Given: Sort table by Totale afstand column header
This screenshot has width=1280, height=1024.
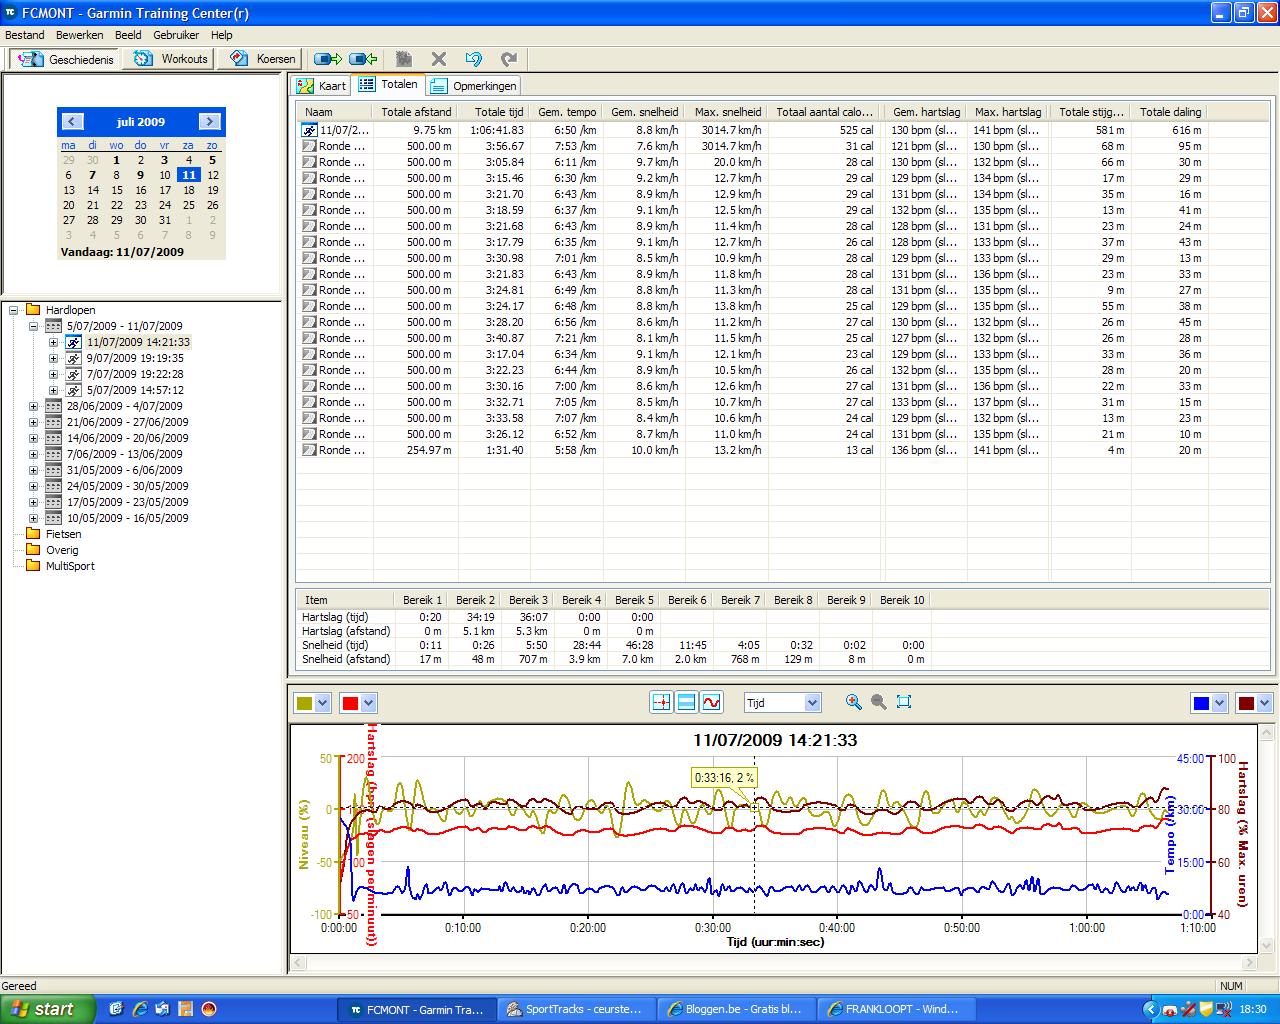Looking at the screenshot, I should click(416, 112).
